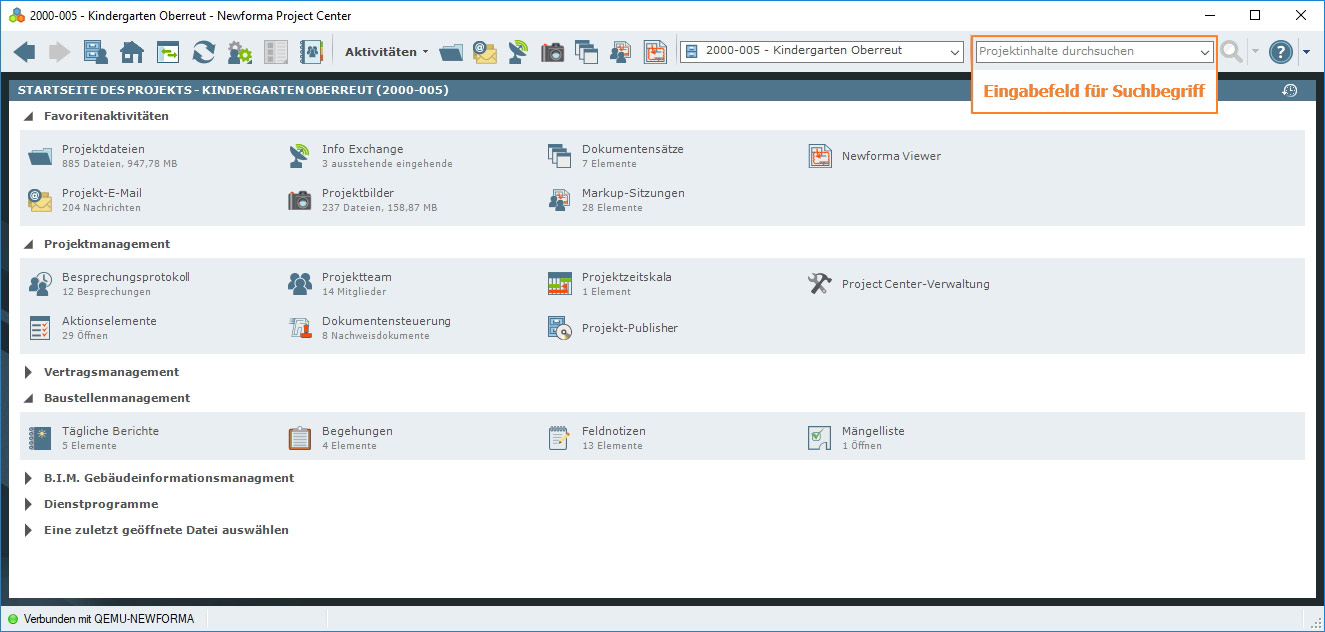Expand B.I.M. Gebäudeinformationsmanagment section
Image resolution: width=1325 pixels, height=632 pixels.
click(28, 478)
